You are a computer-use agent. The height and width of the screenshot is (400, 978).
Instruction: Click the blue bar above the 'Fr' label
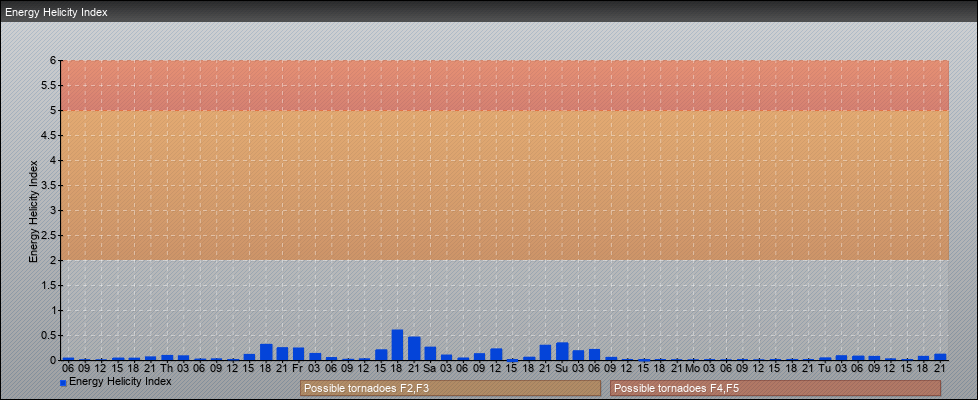298,354
